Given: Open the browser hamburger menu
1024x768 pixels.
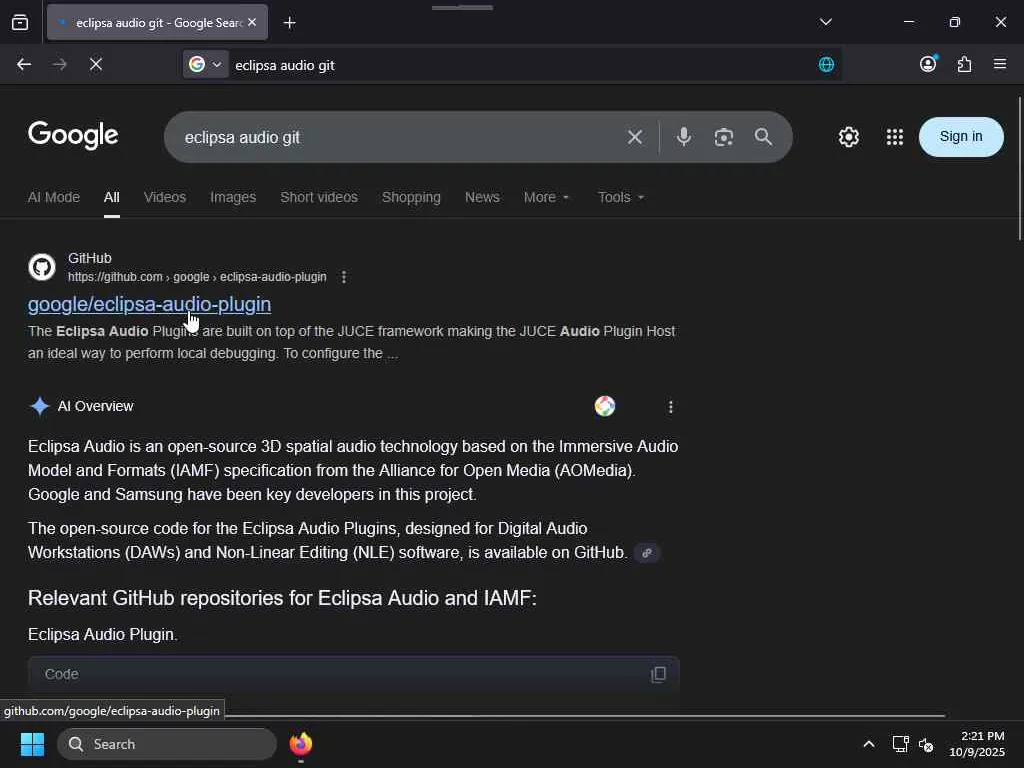Looking at the screenshot, I should coord(1000,64).
